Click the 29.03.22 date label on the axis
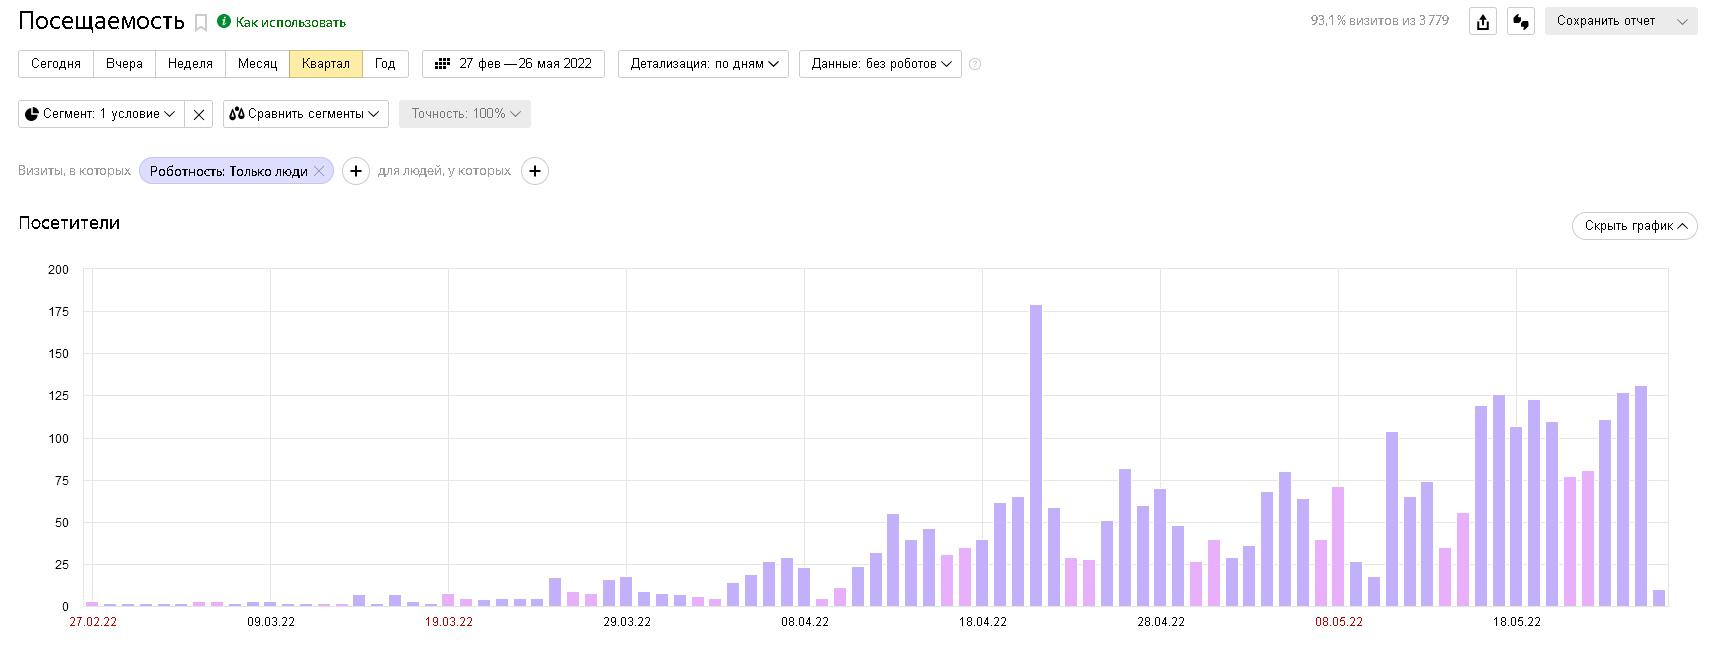Viewport: 1717px width, 666px height. tap(627, 622)
